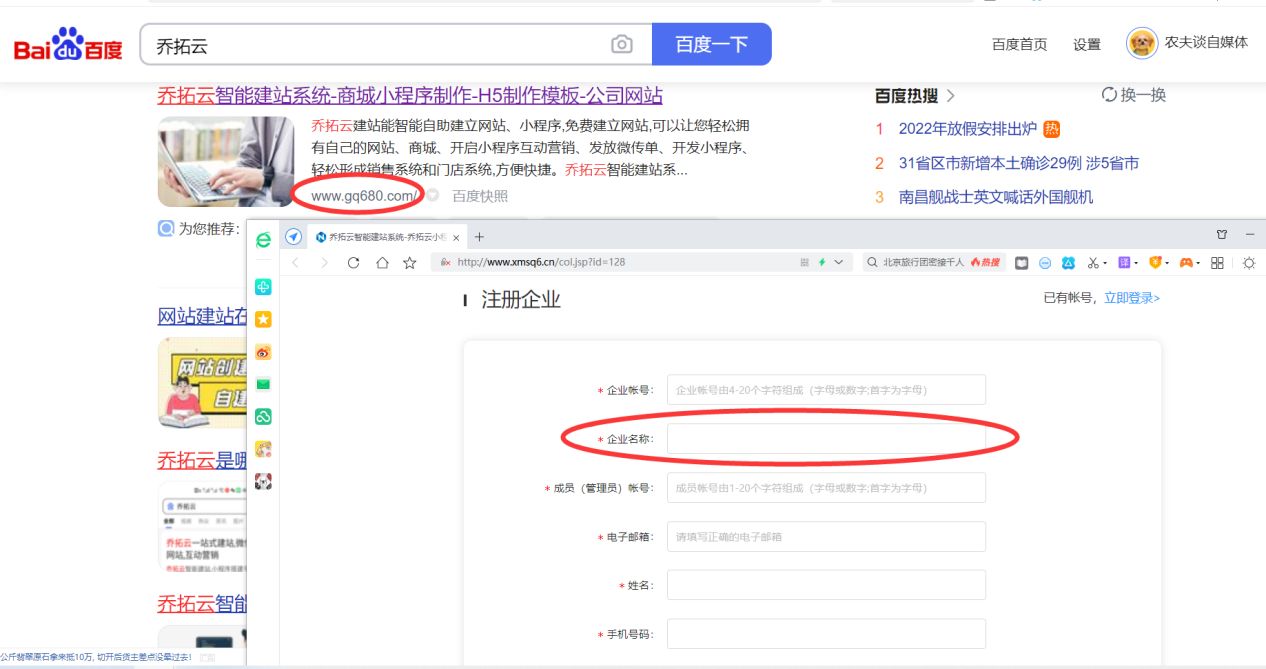Screen dimensions: 1266x669
Task: Open the screenshot scissors tool
Action: tap(1093, 262)
